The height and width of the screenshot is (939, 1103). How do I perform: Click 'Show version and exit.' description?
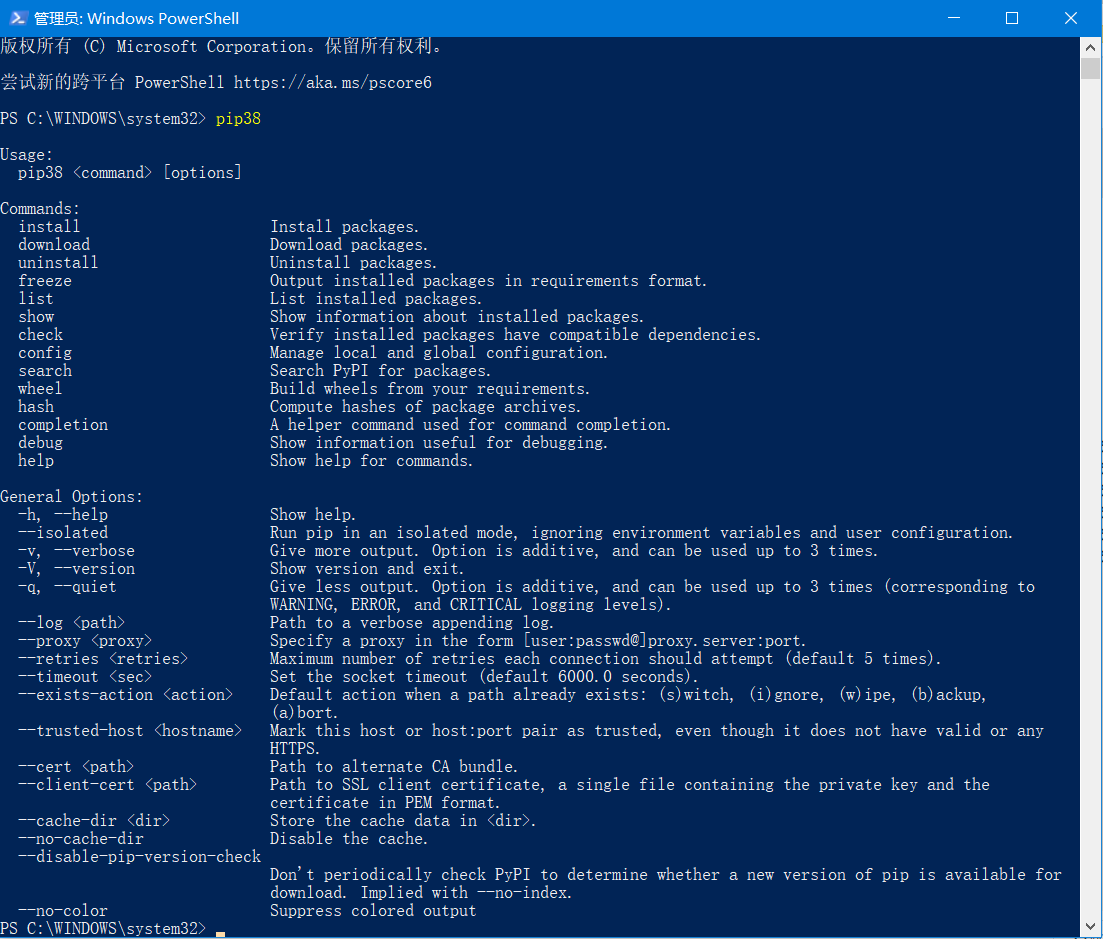367,569
